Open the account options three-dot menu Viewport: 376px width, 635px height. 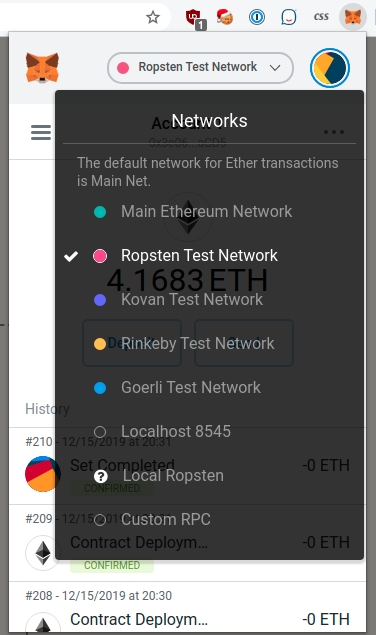click(x=334, y=132)
